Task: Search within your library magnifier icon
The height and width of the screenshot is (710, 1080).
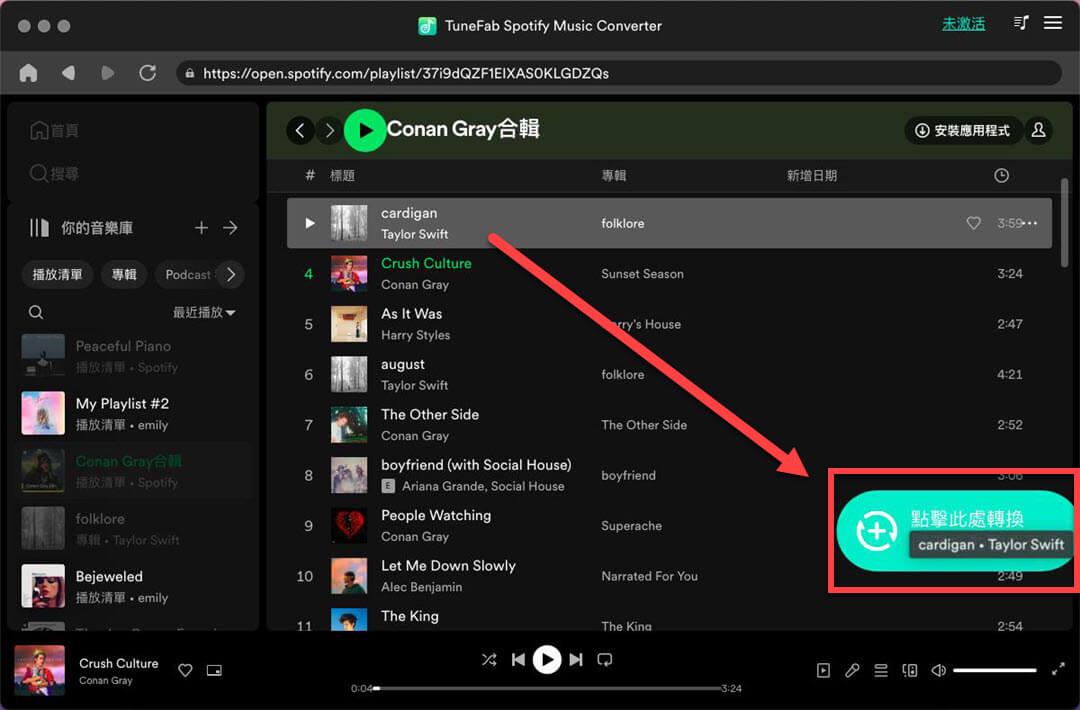Action: point(36,313)
